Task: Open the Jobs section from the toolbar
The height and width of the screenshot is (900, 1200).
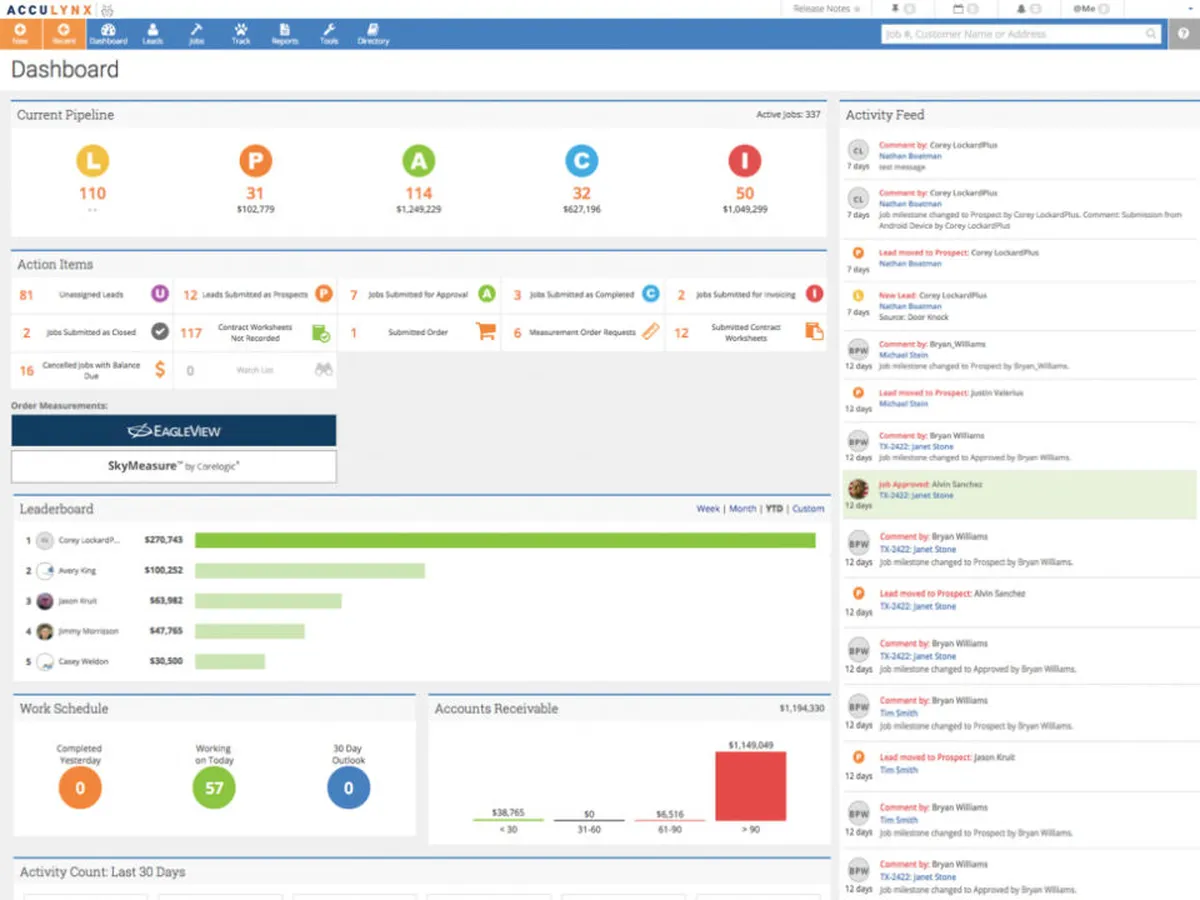Action: point(197,33)
